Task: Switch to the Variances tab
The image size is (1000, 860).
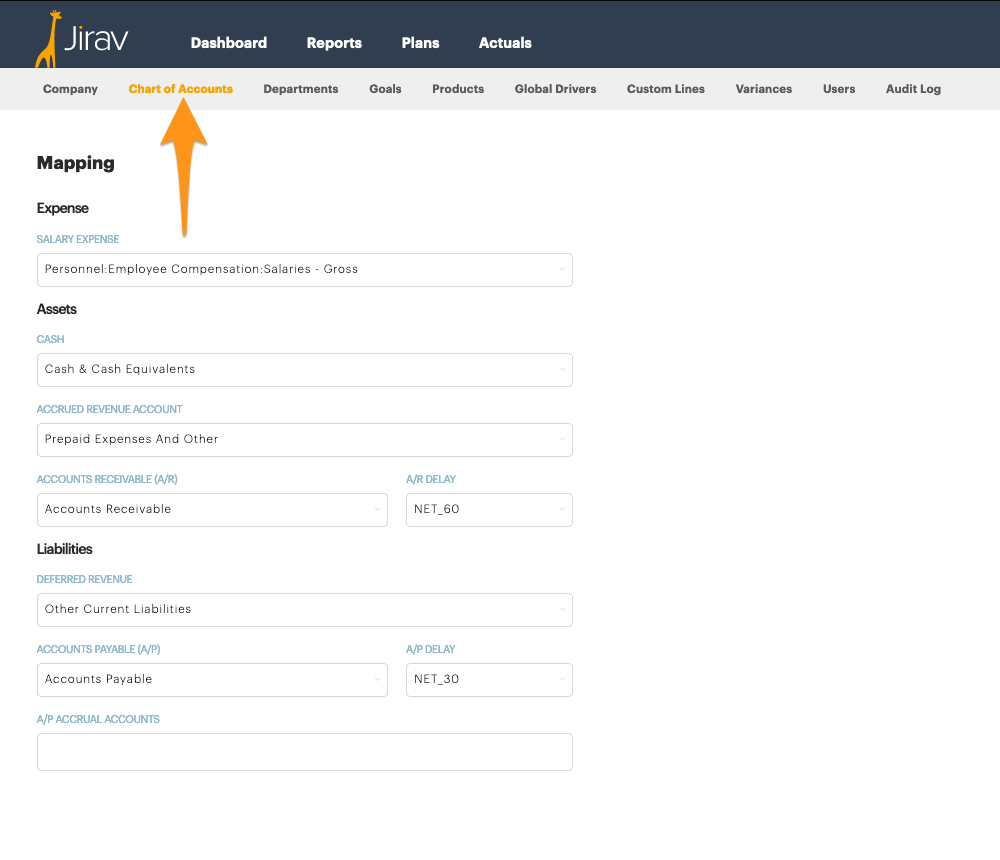Action: tap(763, 89)
